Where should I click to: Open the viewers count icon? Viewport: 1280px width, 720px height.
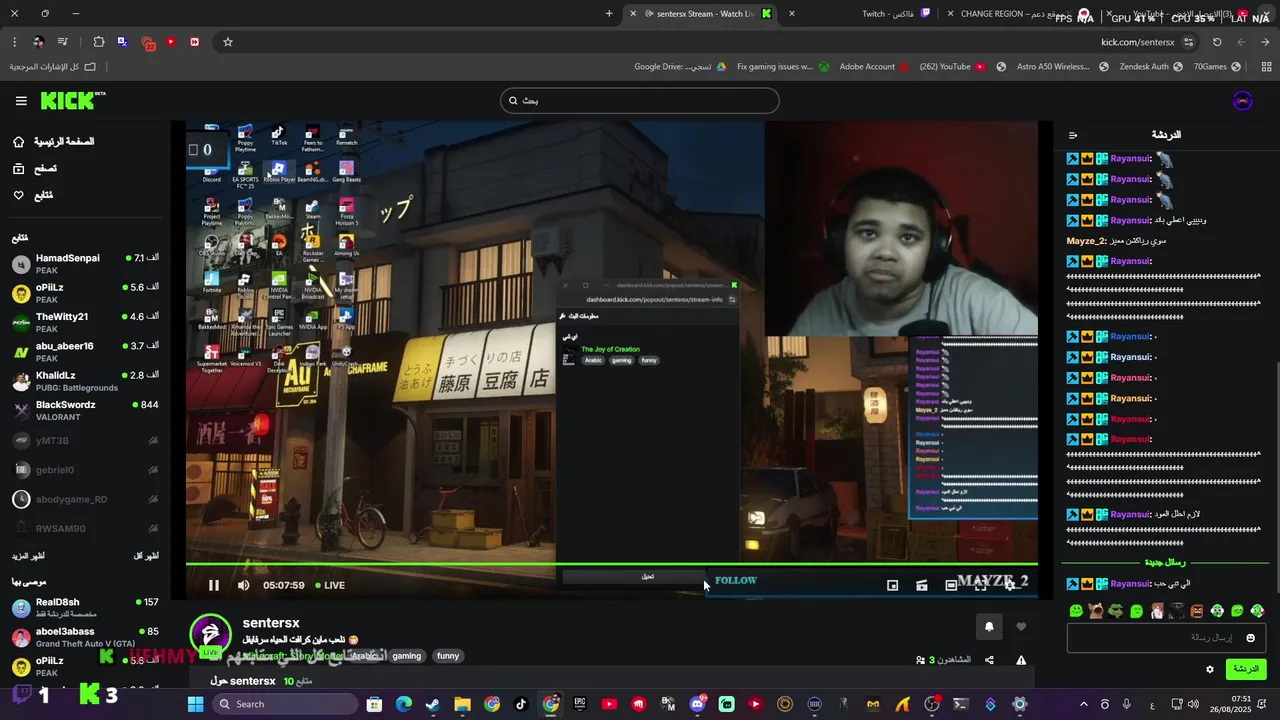pyautogui.click(x=921, y=660)
